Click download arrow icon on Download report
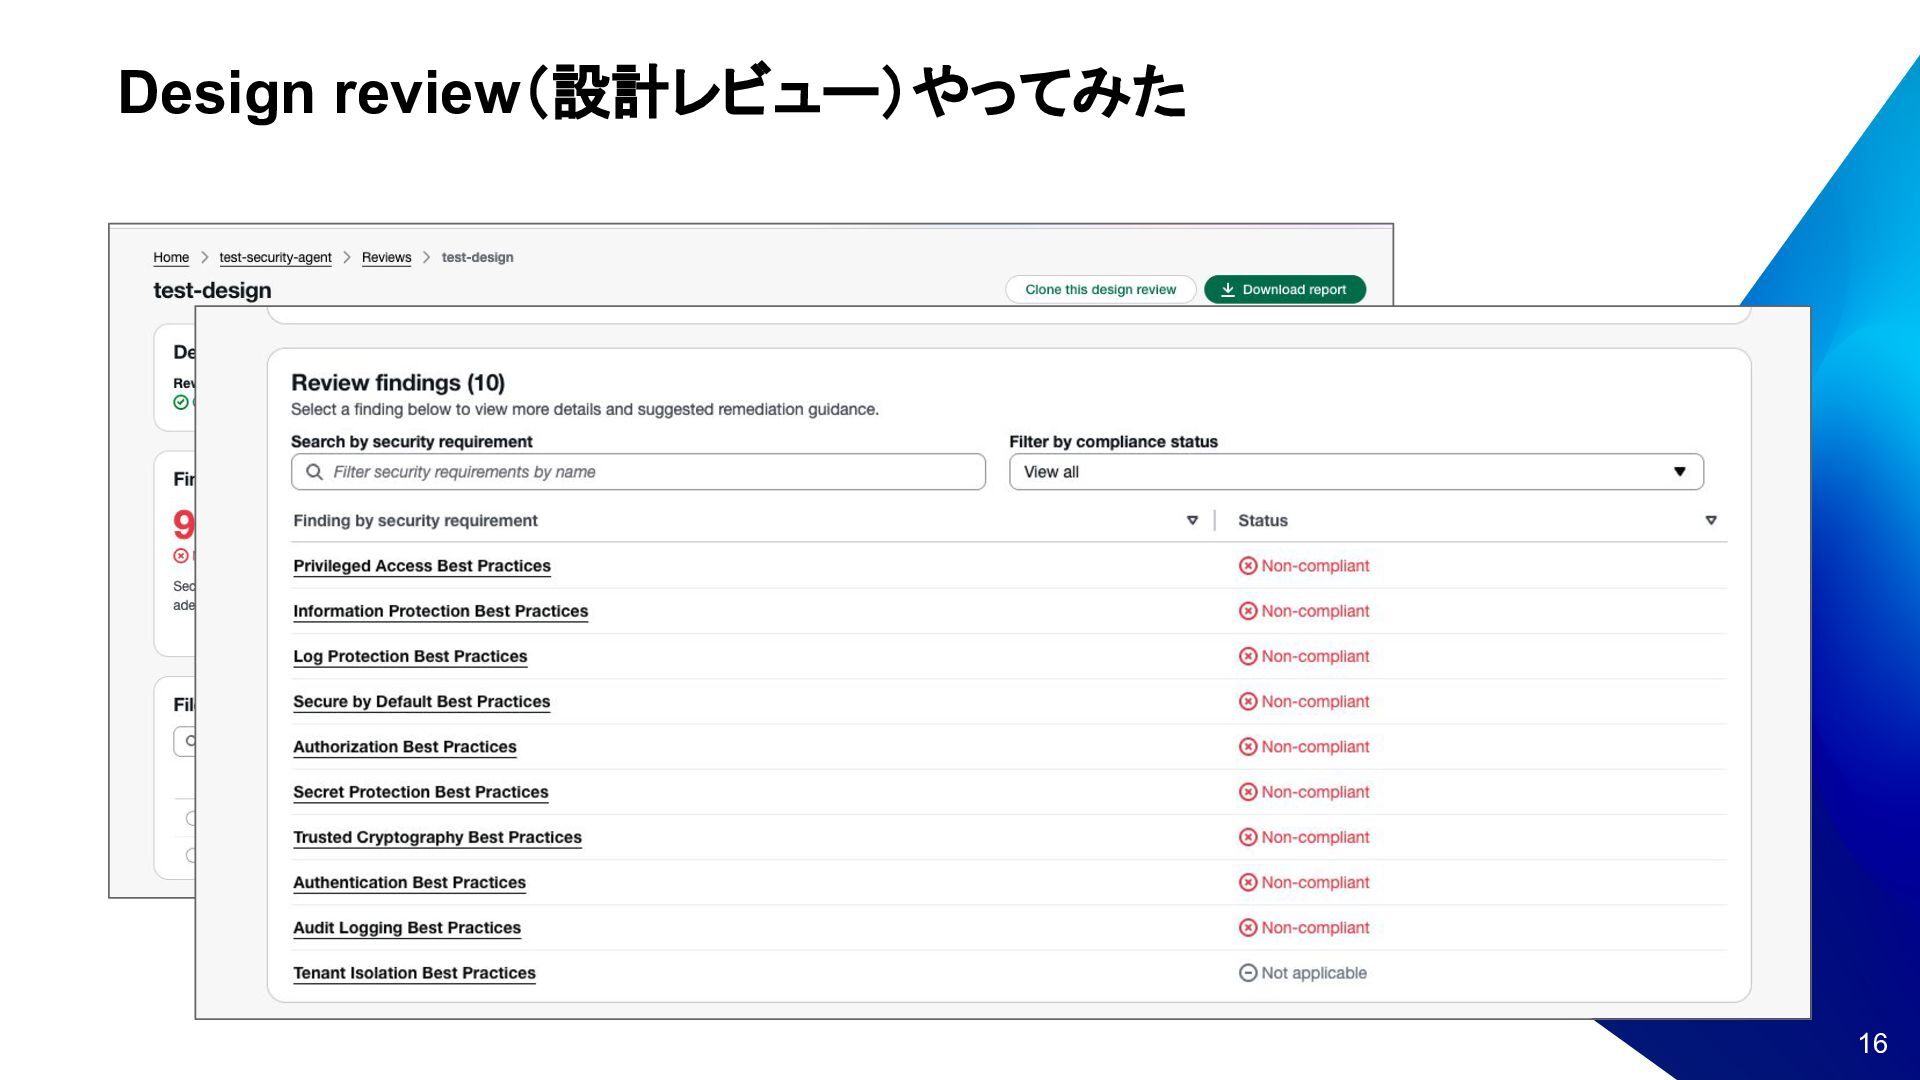Screen dimensions: 1920x1080 [x=1228, y=289]
